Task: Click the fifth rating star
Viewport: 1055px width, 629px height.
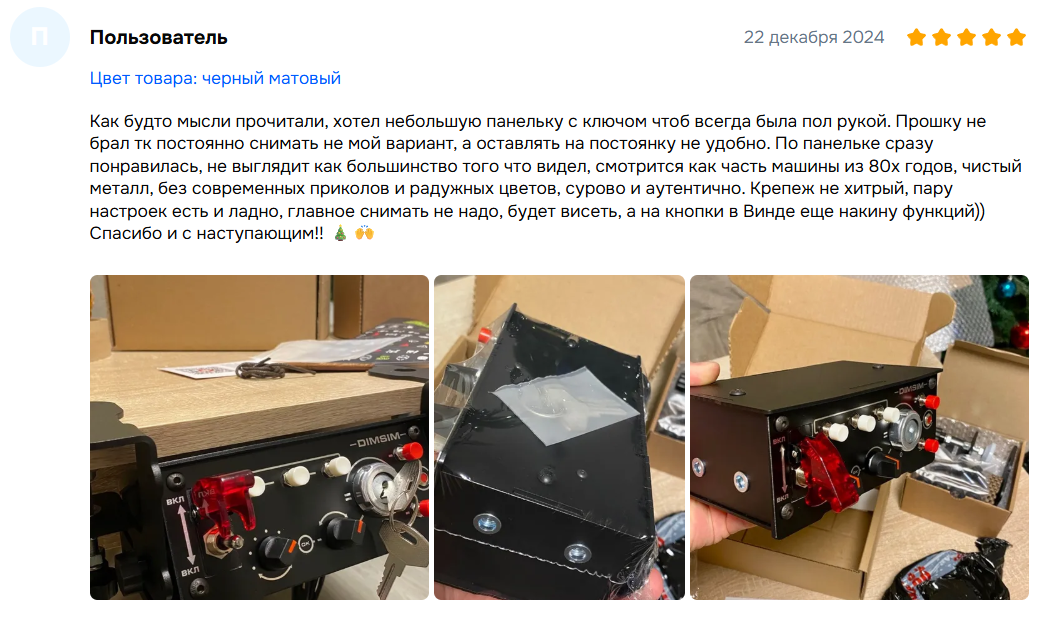Action: [1016, 37]
